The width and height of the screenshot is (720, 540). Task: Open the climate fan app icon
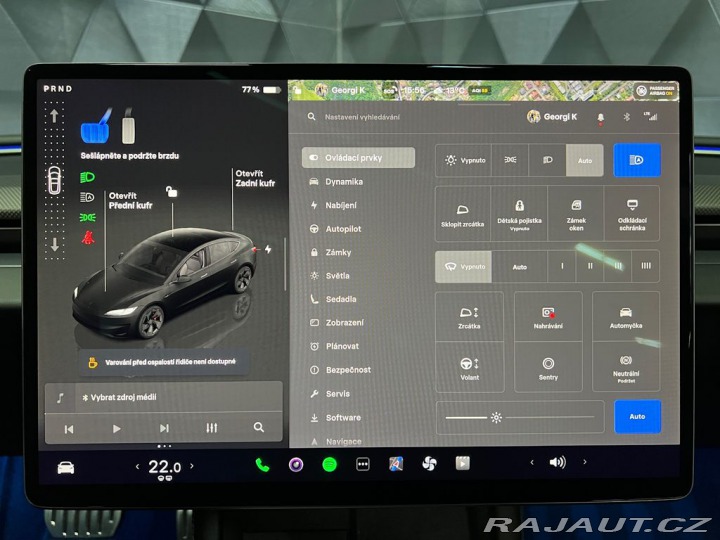pos(429,464)
